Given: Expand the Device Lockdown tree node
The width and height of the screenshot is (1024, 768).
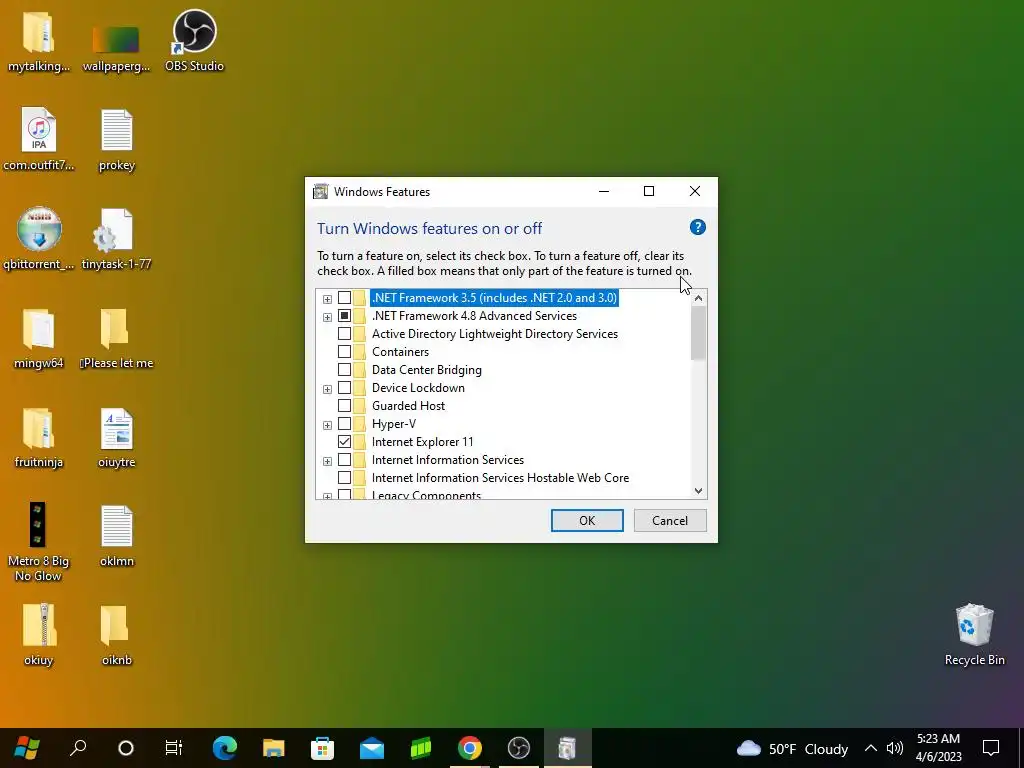Looking at the screenshot, I should pos(327,389).
